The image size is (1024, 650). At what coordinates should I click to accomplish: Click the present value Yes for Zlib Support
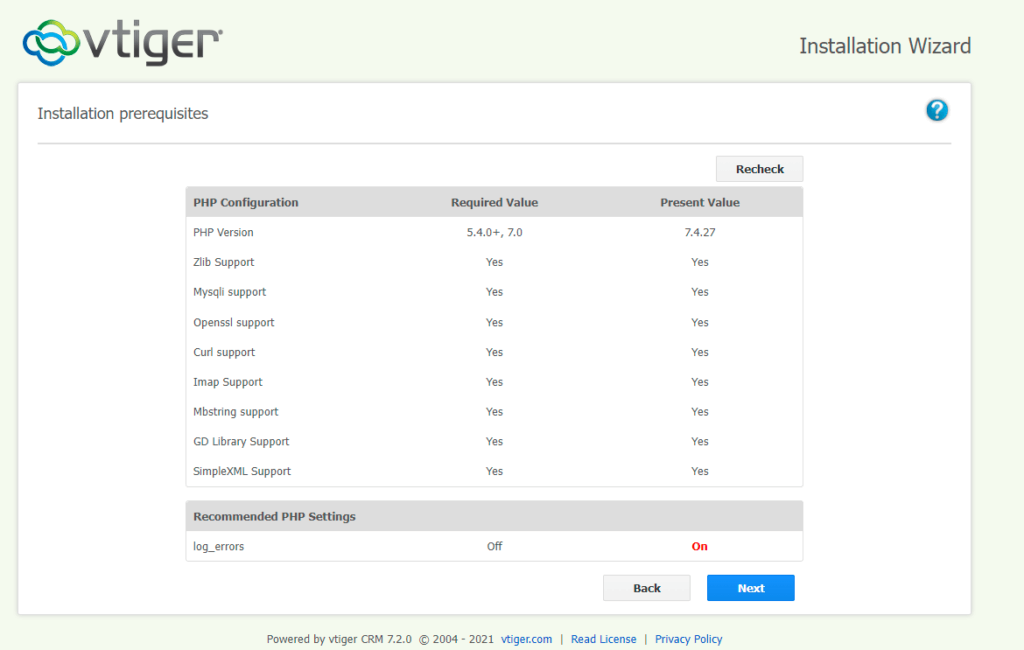[x=699, y=262]
